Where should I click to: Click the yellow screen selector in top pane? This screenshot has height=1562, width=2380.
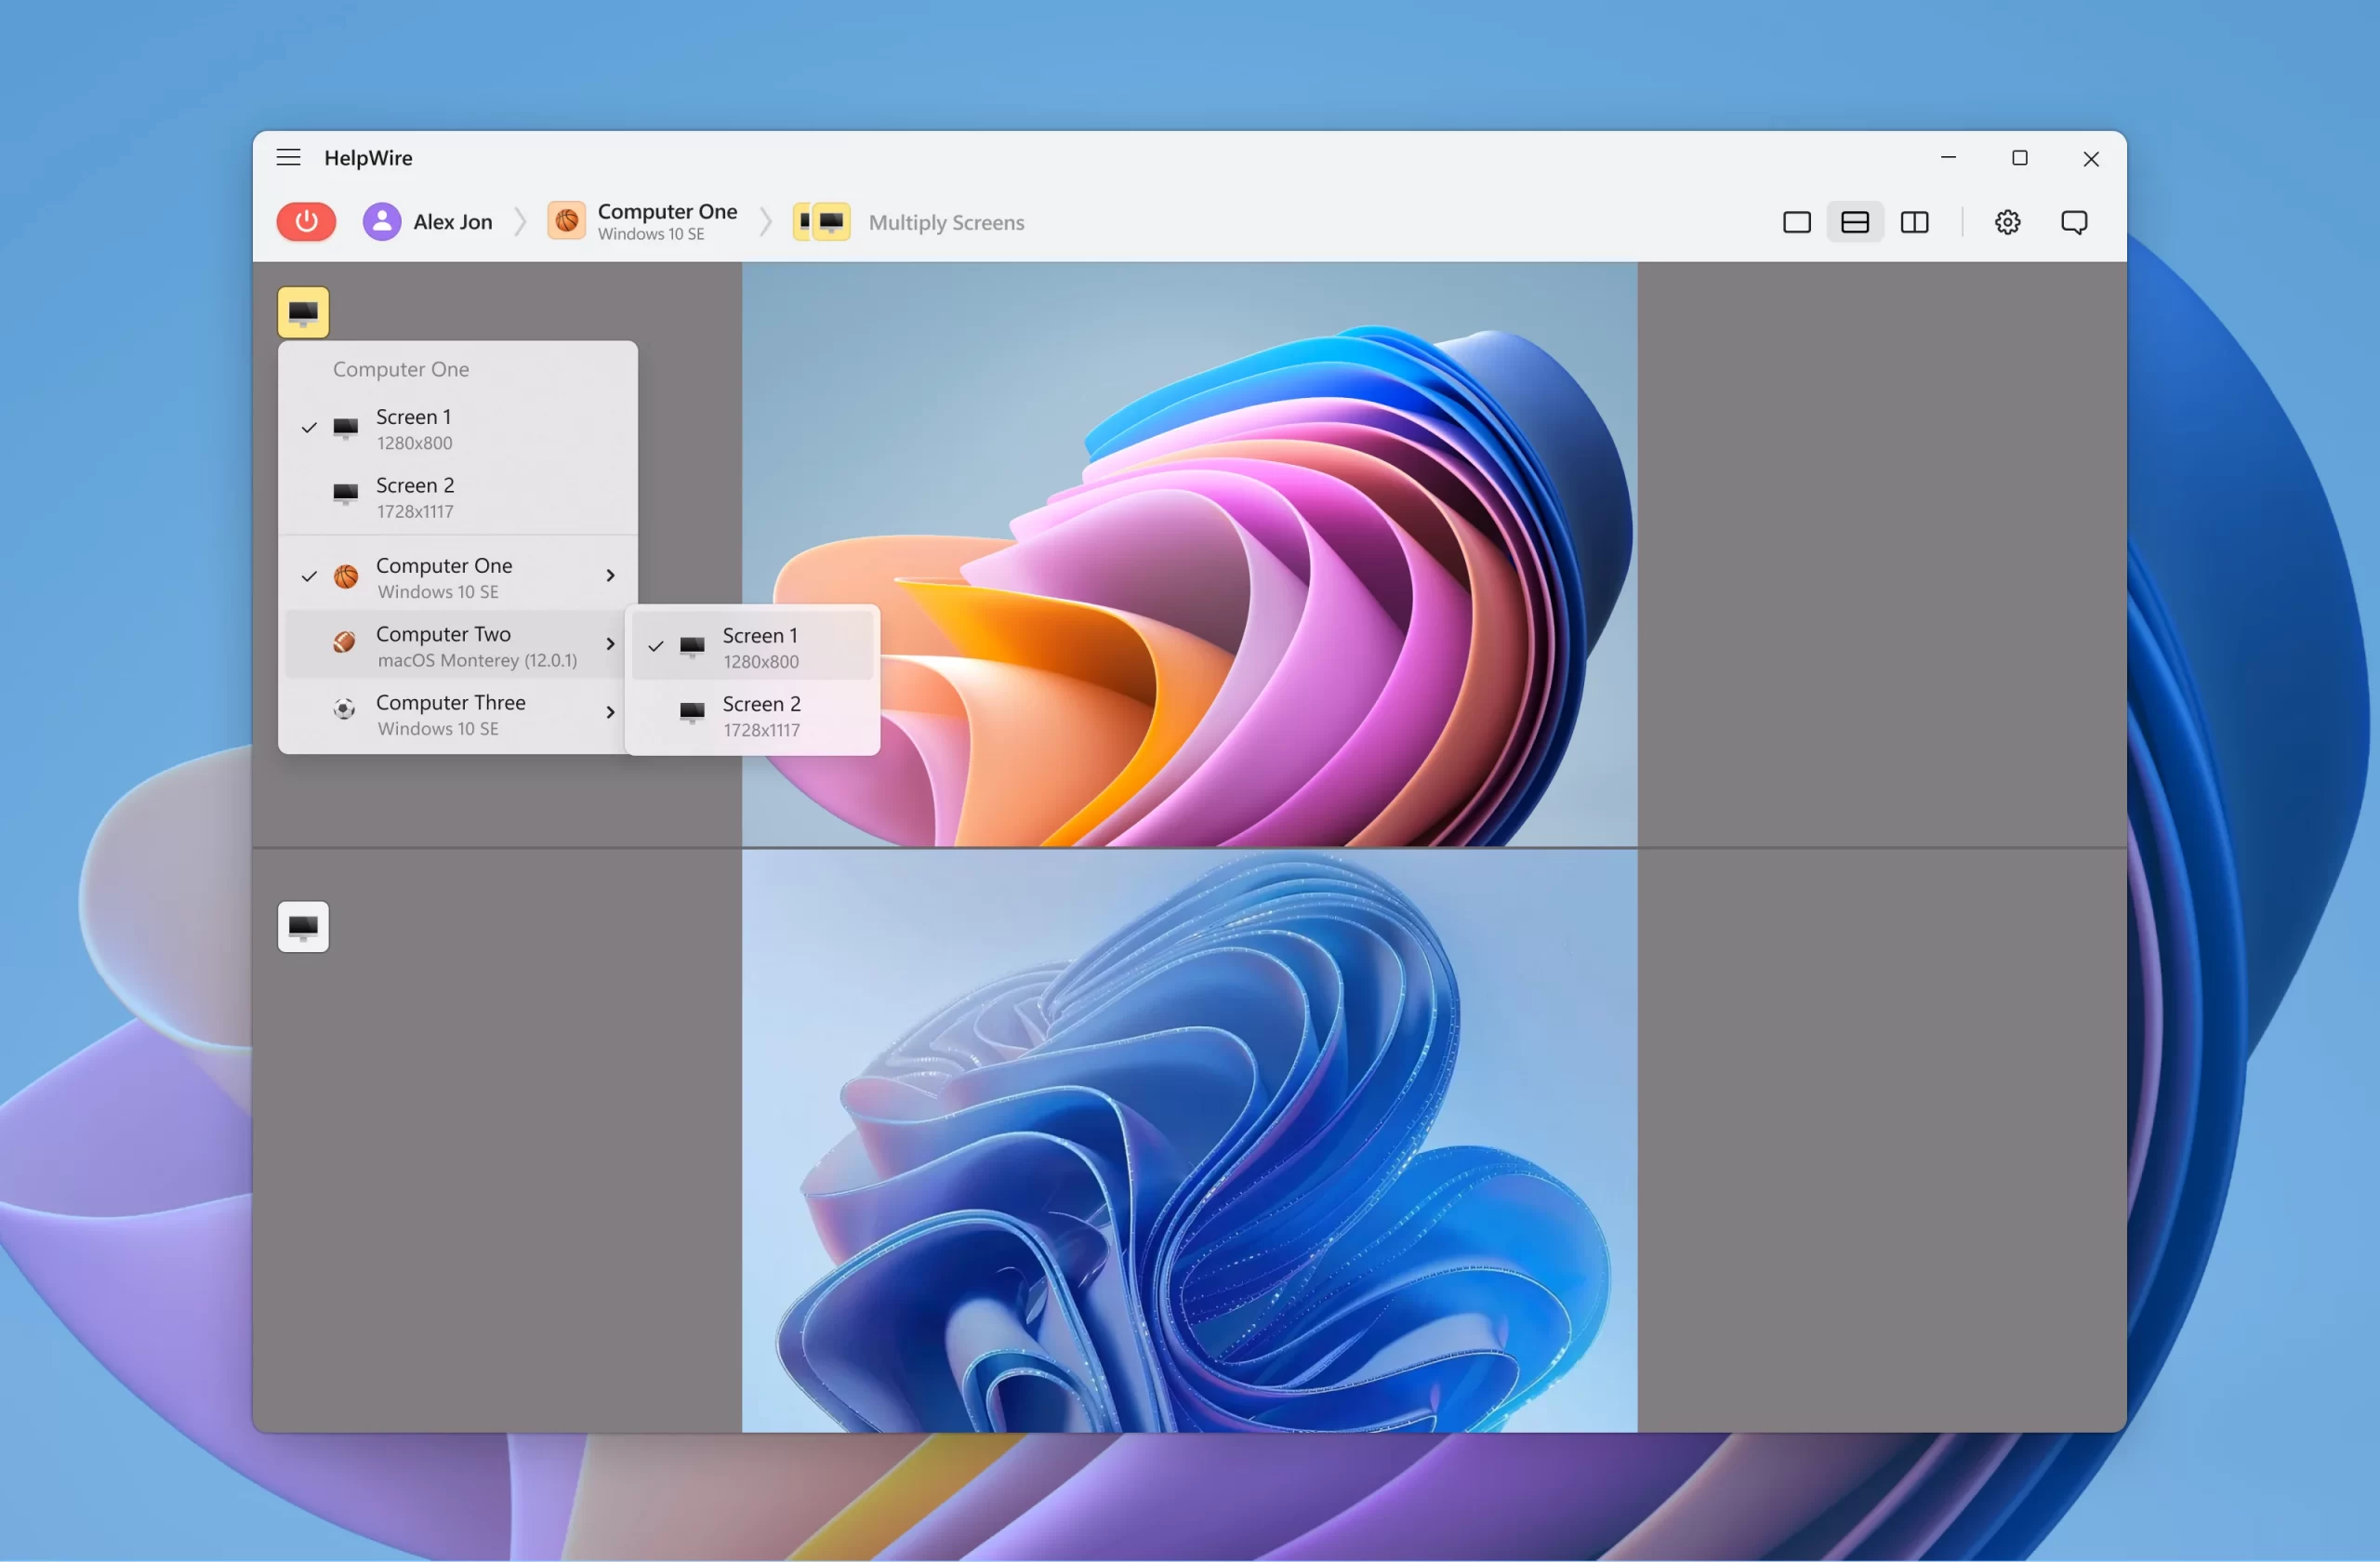pos(303,313)
